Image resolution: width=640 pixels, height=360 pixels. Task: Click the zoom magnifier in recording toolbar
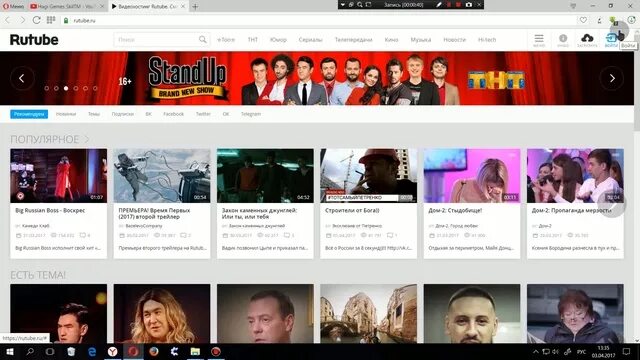360,5
